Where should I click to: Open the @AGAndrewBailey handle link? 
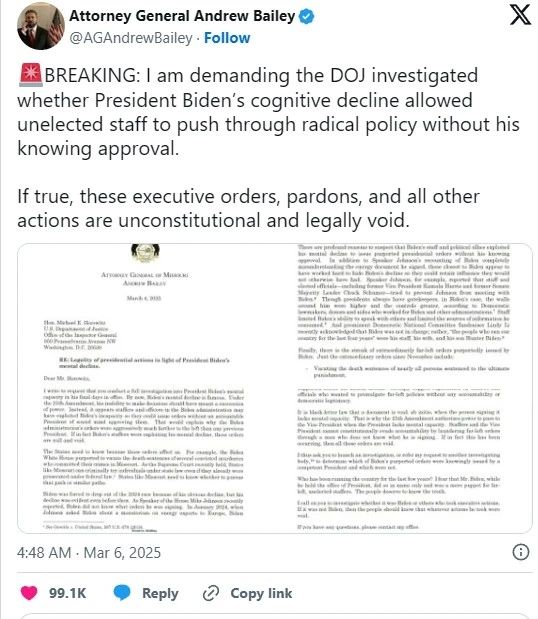click(131, 38)
